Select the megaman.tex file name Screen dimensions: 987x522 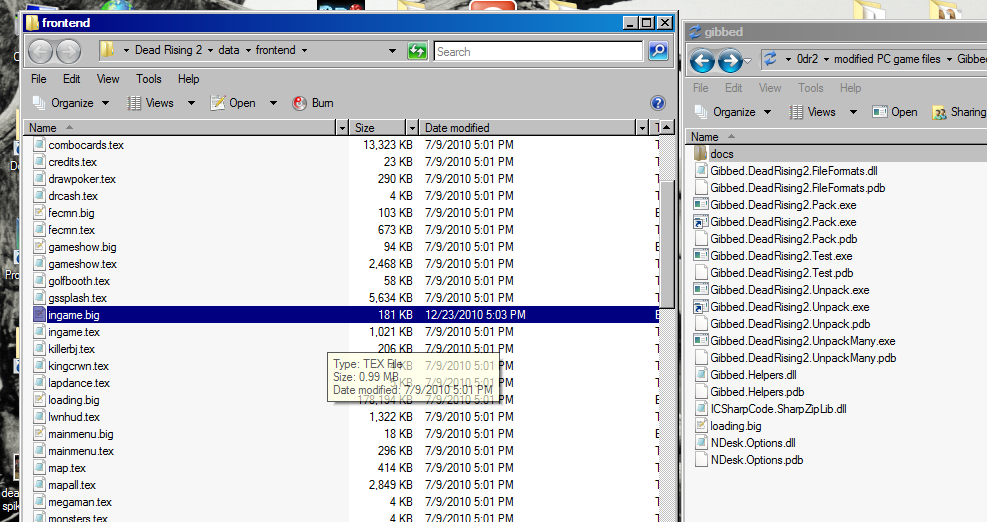coord(80,502)
